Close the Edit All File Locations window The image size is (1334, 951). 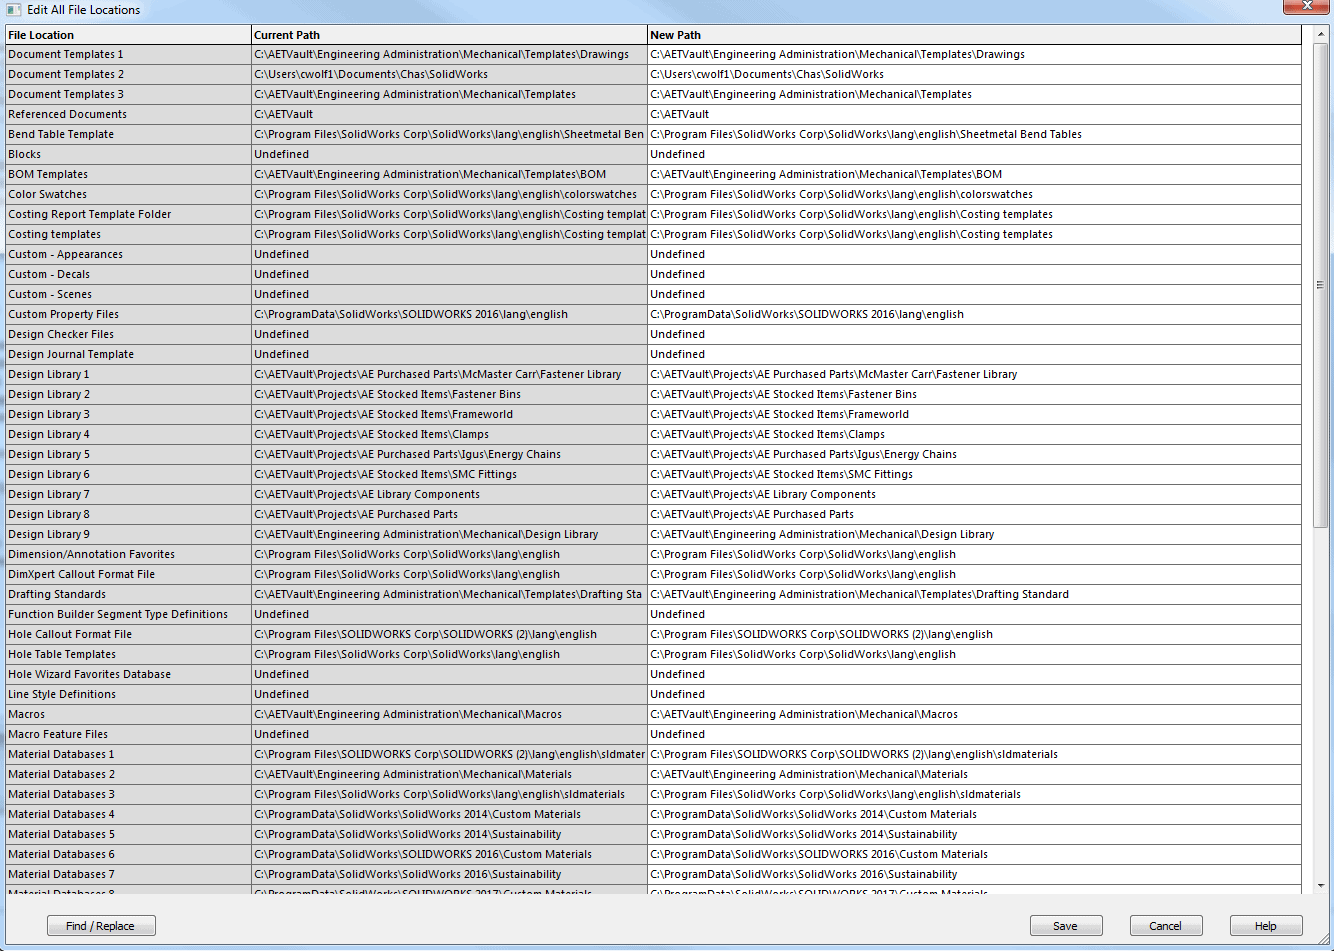1306,8
